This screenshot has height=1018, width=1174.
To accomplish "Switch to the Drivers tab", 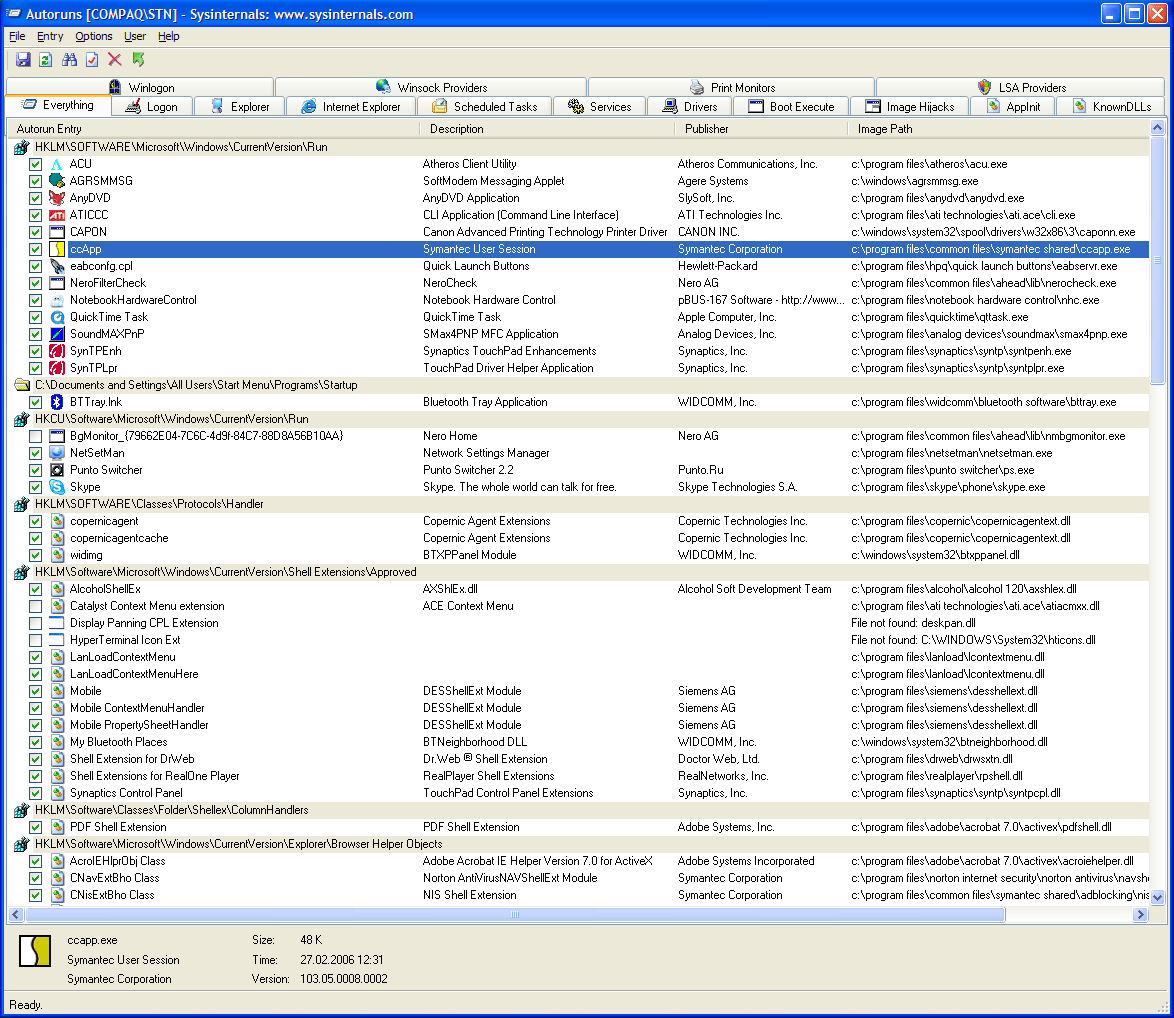I will (x=690, y=106).
